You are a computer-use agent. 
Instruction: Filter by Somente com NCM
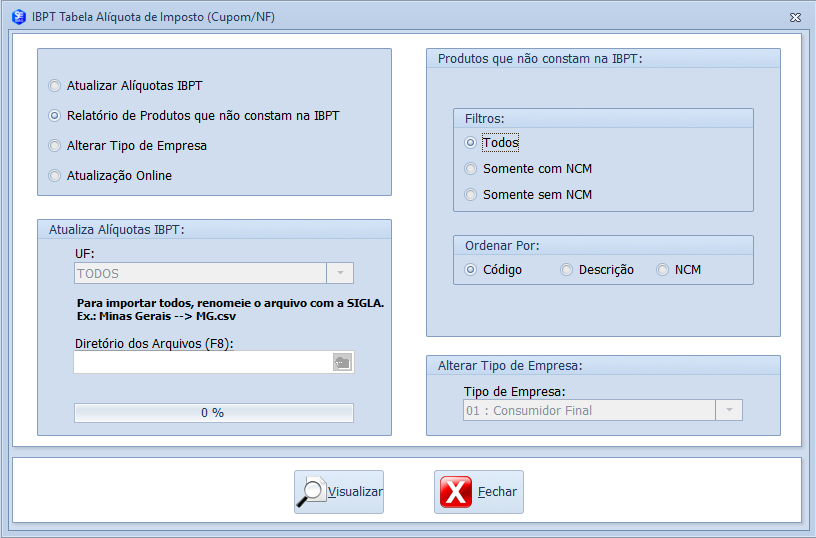[471, 169]
